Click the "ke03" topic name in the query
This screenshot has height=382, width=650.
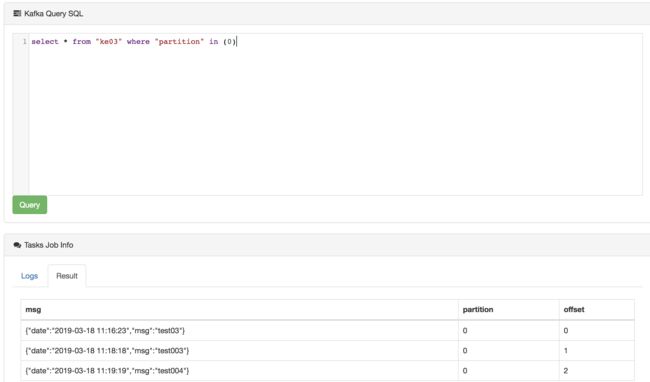[109, 41]
